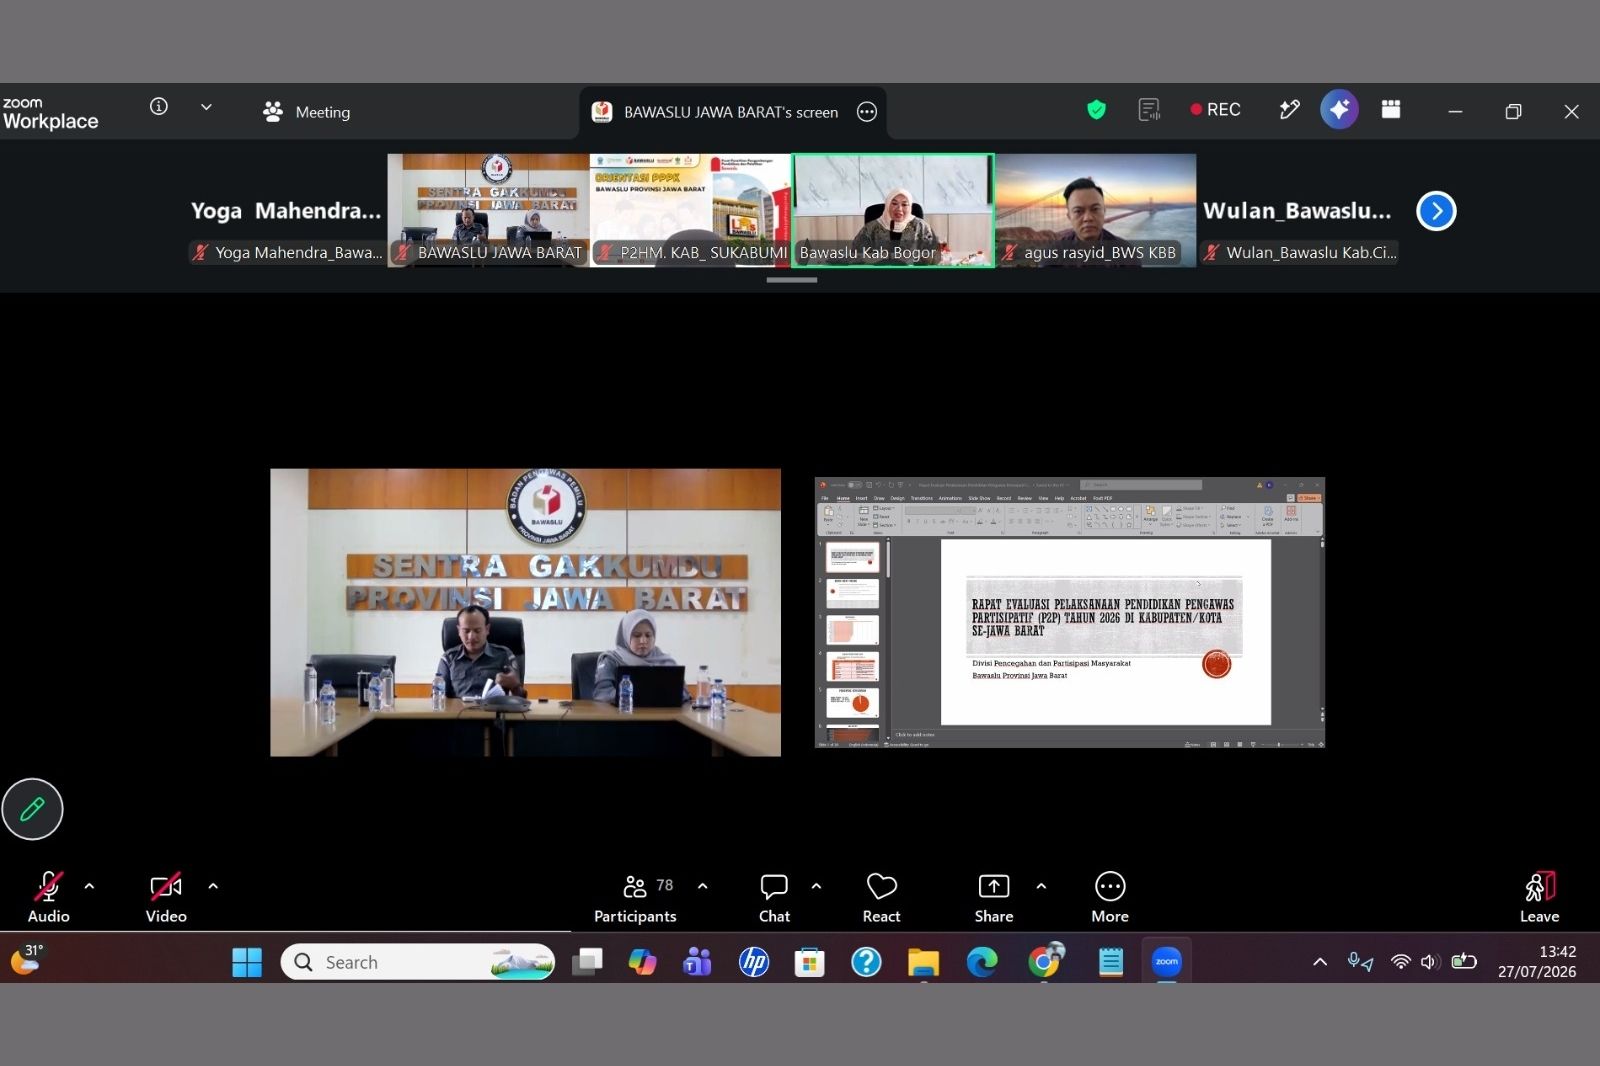Open the AI Companion sparkle icon
Viewport: 1600px width, 1066px height.
coord(1339,110)
